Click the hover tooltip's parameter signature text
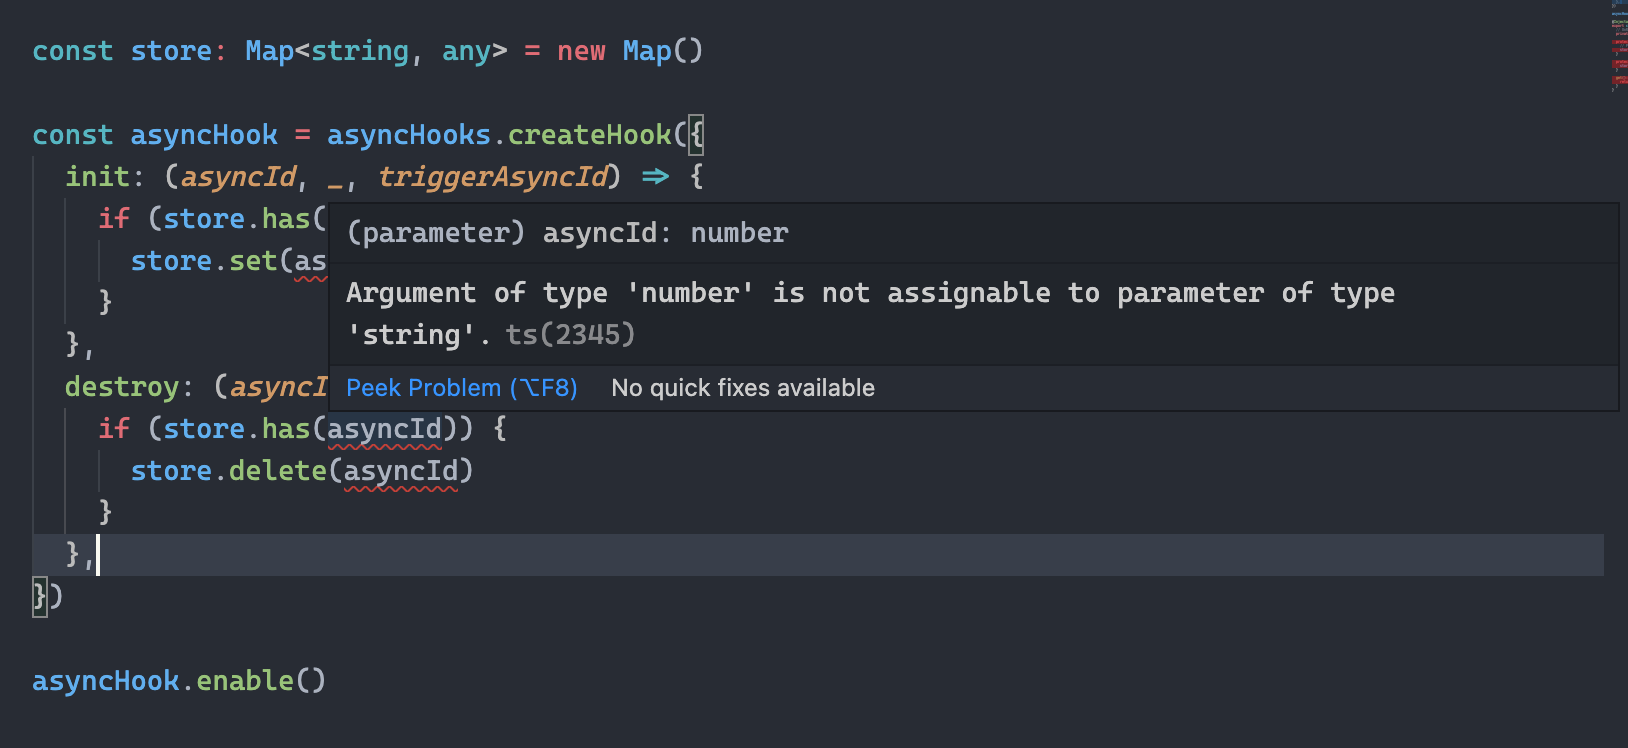This screenshot has width=1628, height=748. [567, 233]
